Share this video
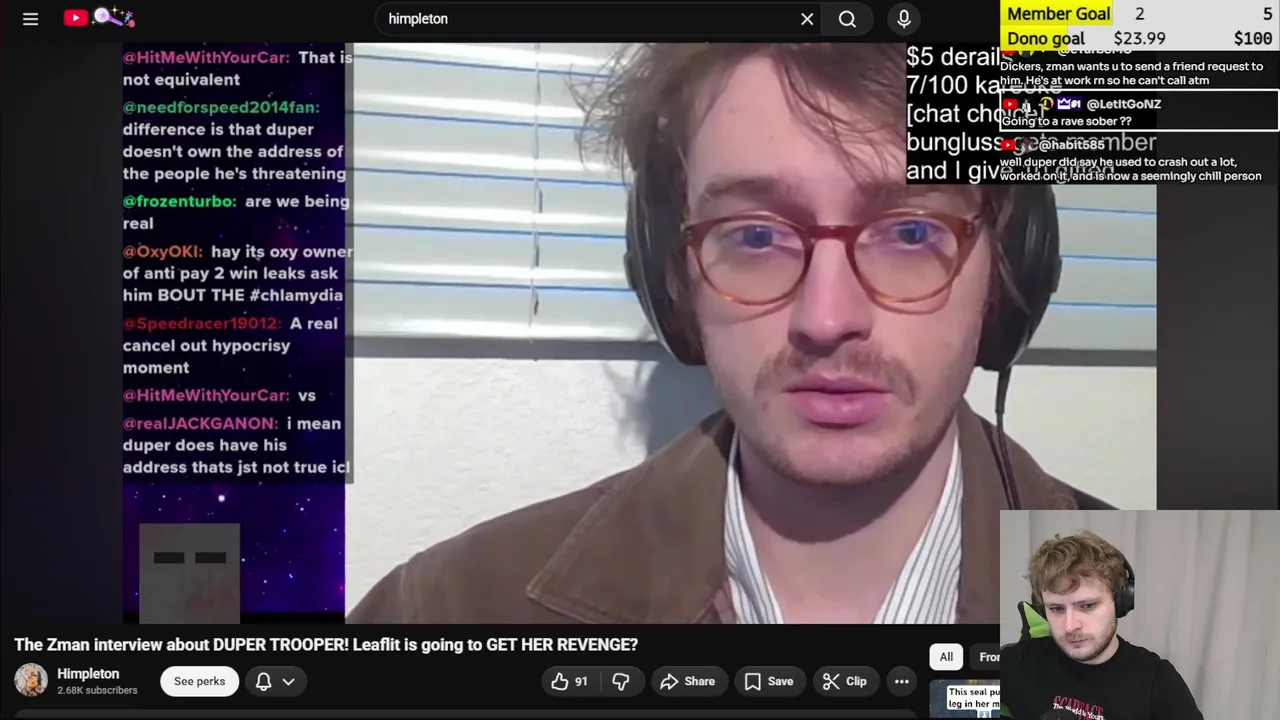 click(x=688, y=681)
